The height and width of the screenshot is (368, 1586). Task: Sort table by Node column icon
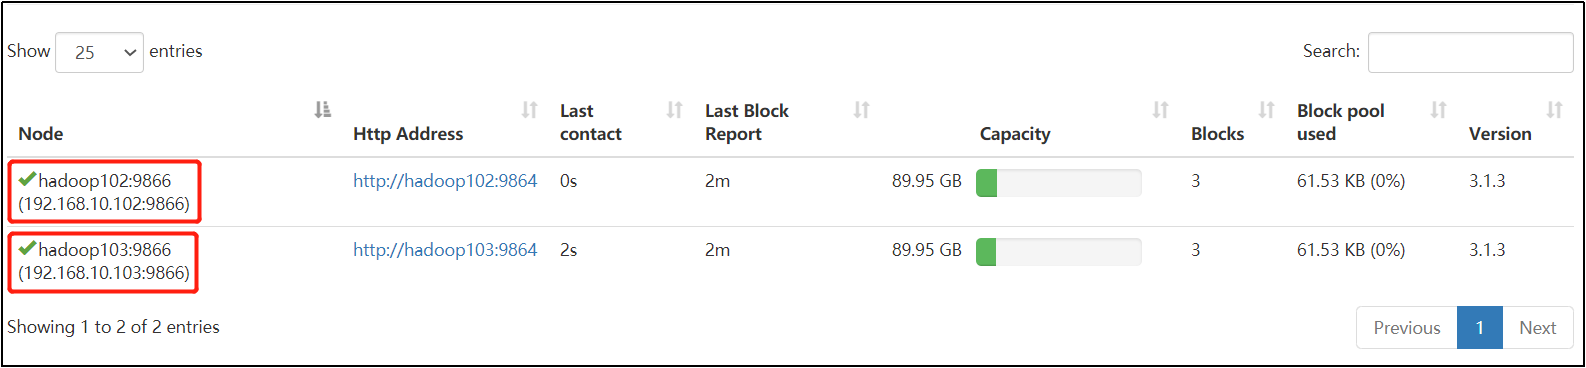click(x=322, y=110)
